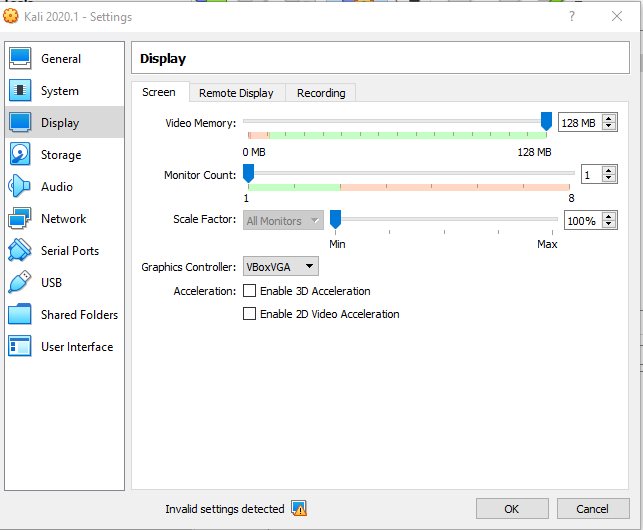Click the Monitor Count value field

[592, 175]
